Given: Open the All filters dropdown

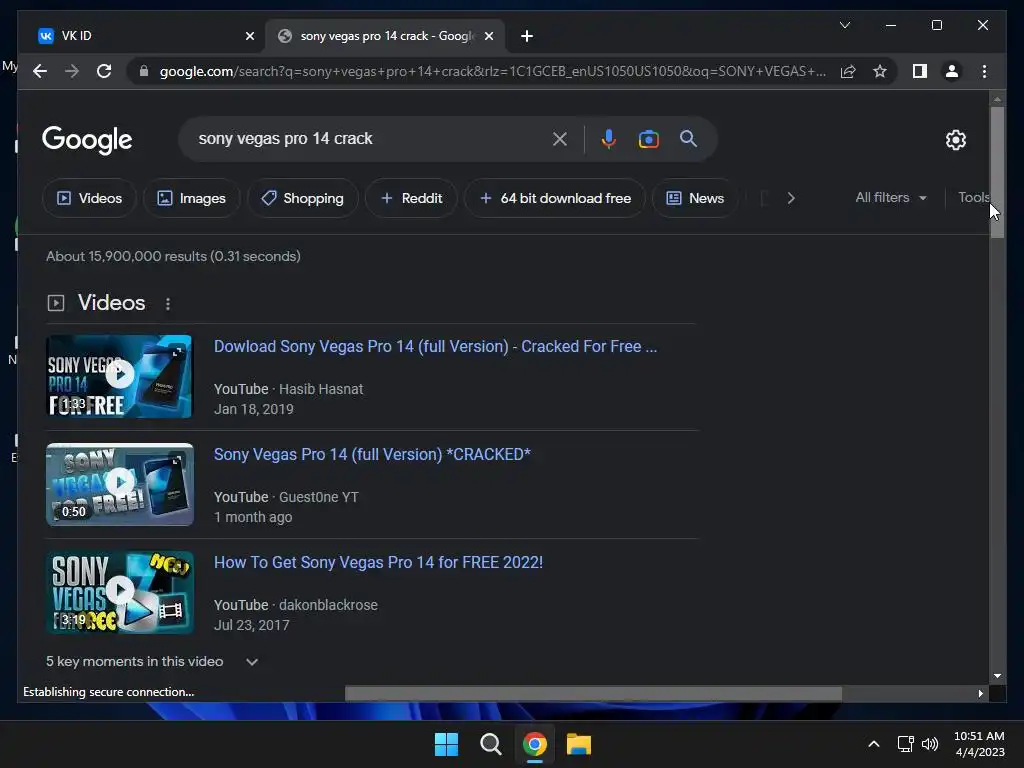Looking at the screenshot, I should pos(891,197).
